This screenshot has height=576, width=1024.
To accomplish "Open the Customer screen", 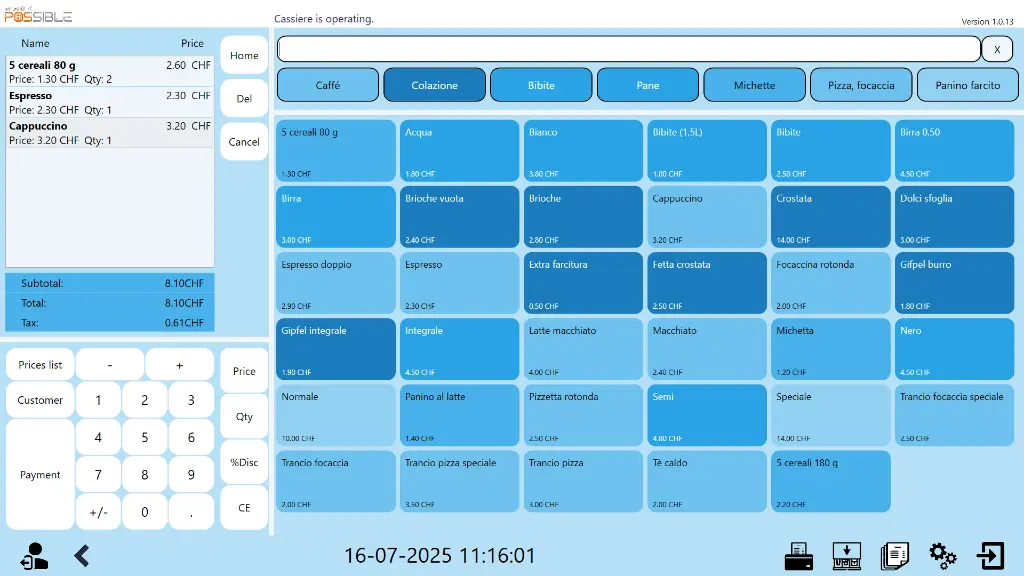I will coord(39,400).
